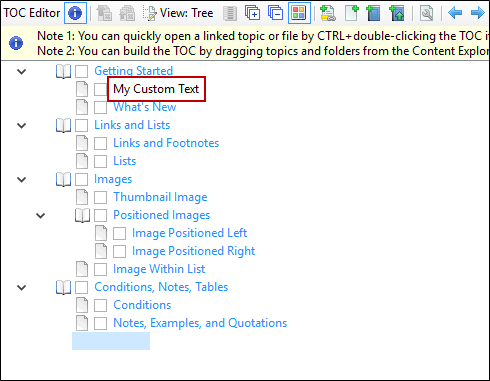Click the page icon for Links and Footnotes
This screenshot has height=381, width=490.
coord(82,143)
